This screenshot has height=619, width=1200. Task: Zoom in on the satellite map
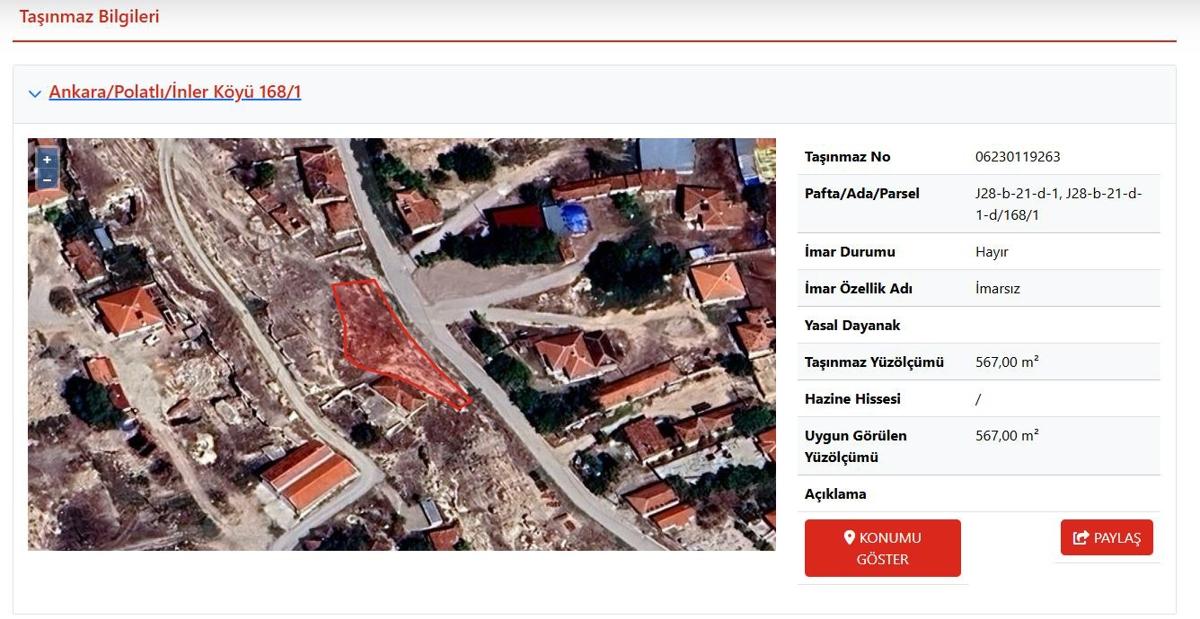(47, 160)
